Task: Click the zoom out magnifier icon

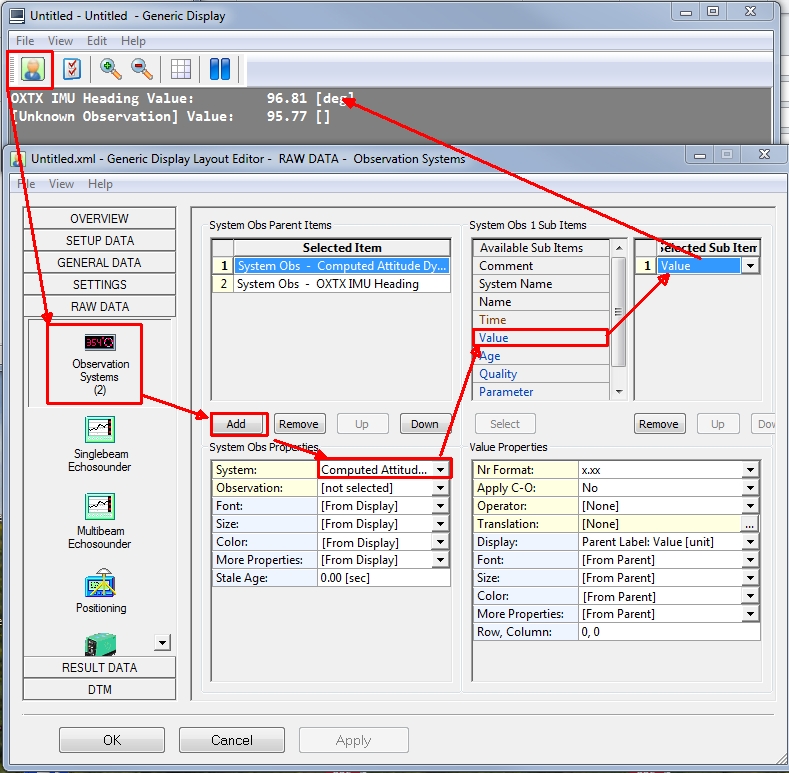Action: click(142, 69)
